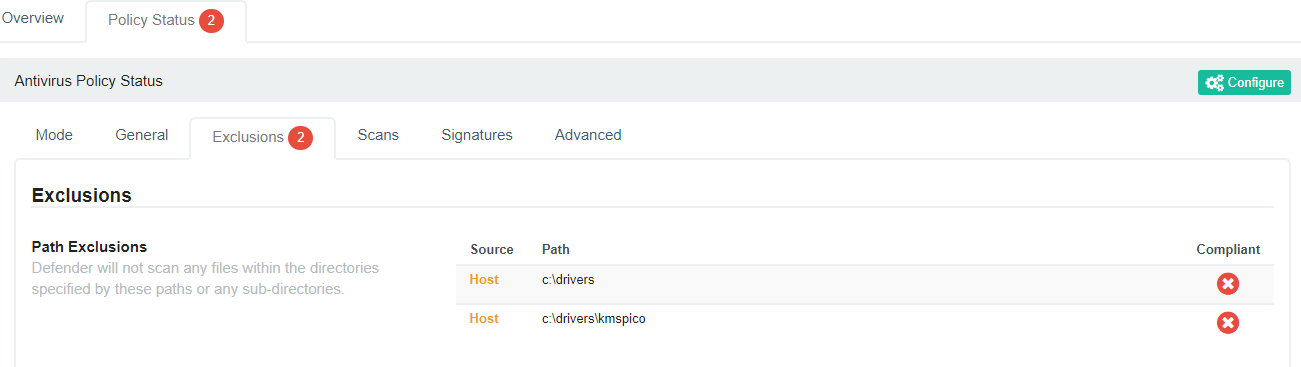Click the Compliant column header
The height and width of the screenshot is (367, 1301).
[x=1228, y=249]
